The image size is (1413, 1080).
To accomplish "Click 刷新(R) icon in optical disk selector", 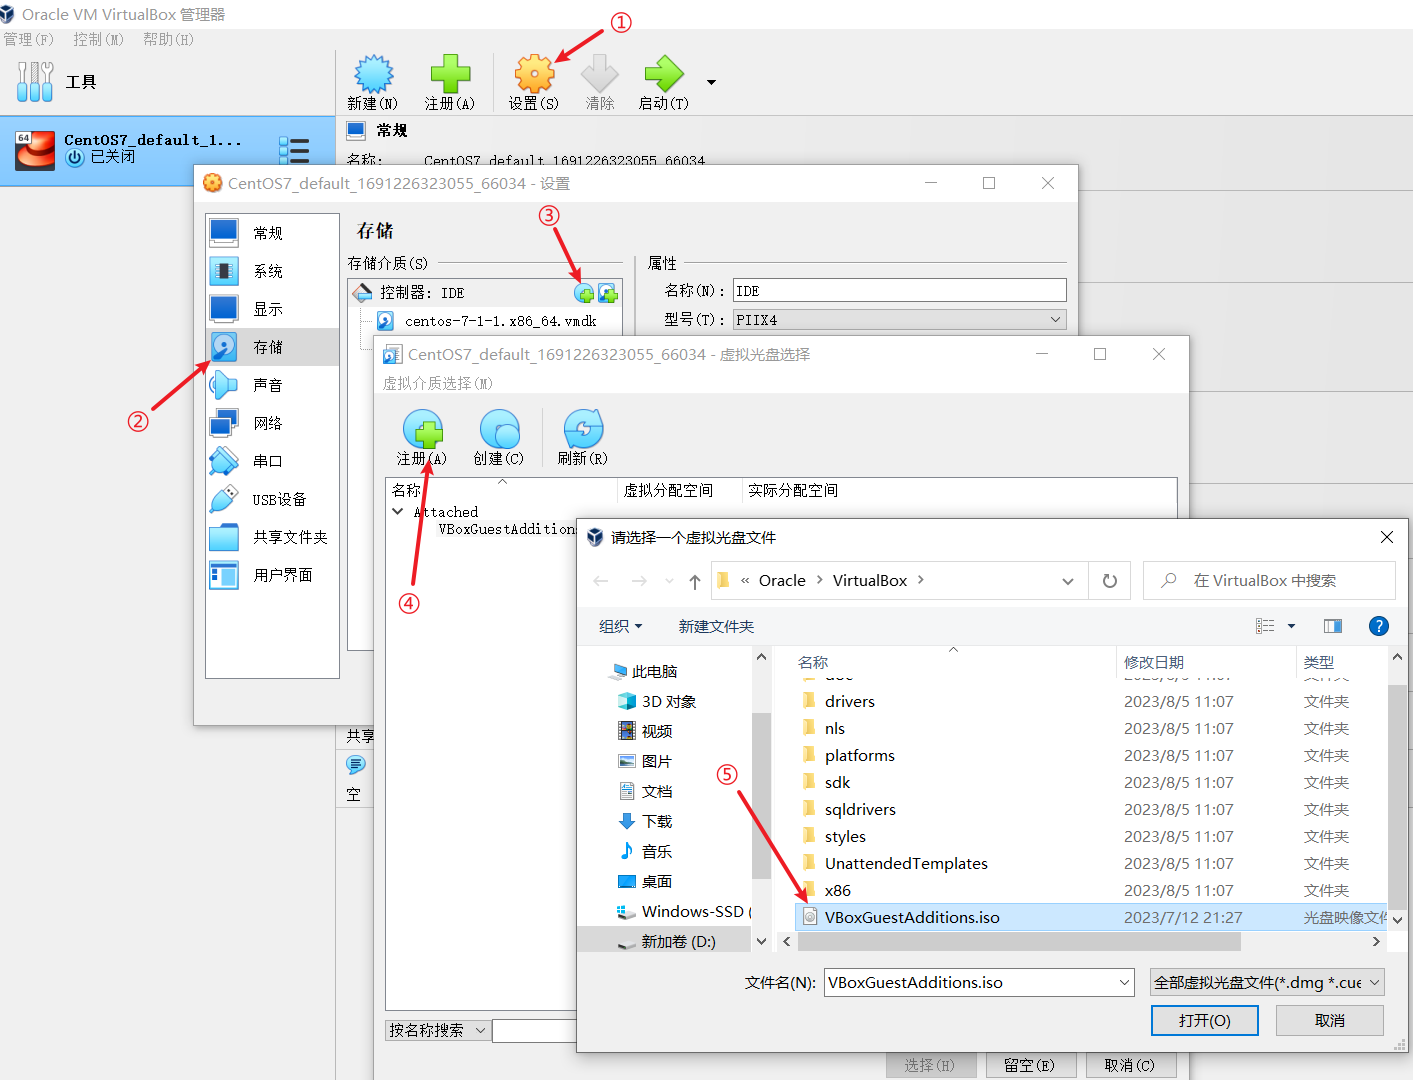I will [583, 438].
